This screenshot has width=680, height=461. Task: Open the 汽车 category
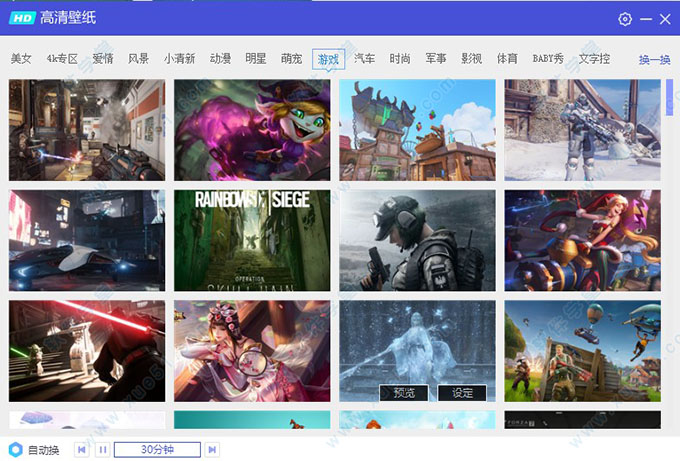[364, 59]
